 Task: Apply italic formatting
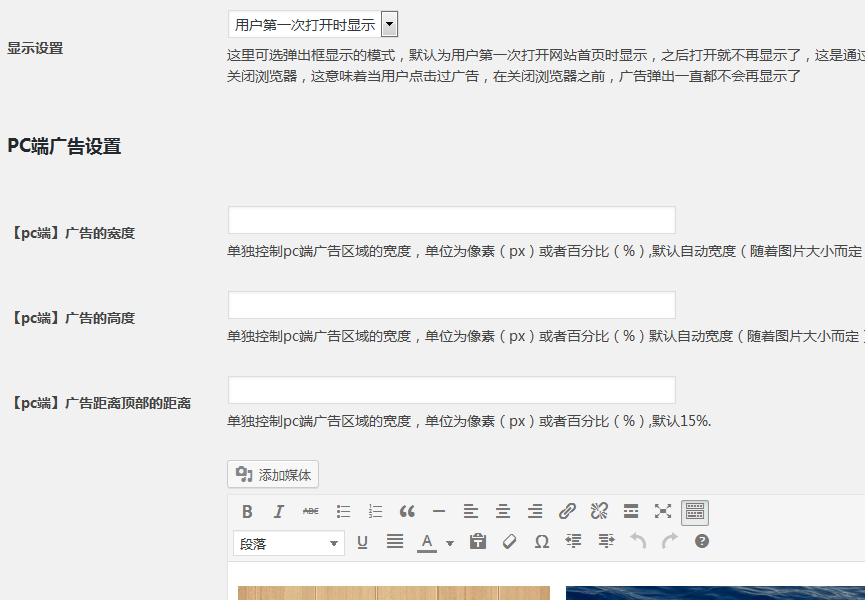[x=279, y=512]
